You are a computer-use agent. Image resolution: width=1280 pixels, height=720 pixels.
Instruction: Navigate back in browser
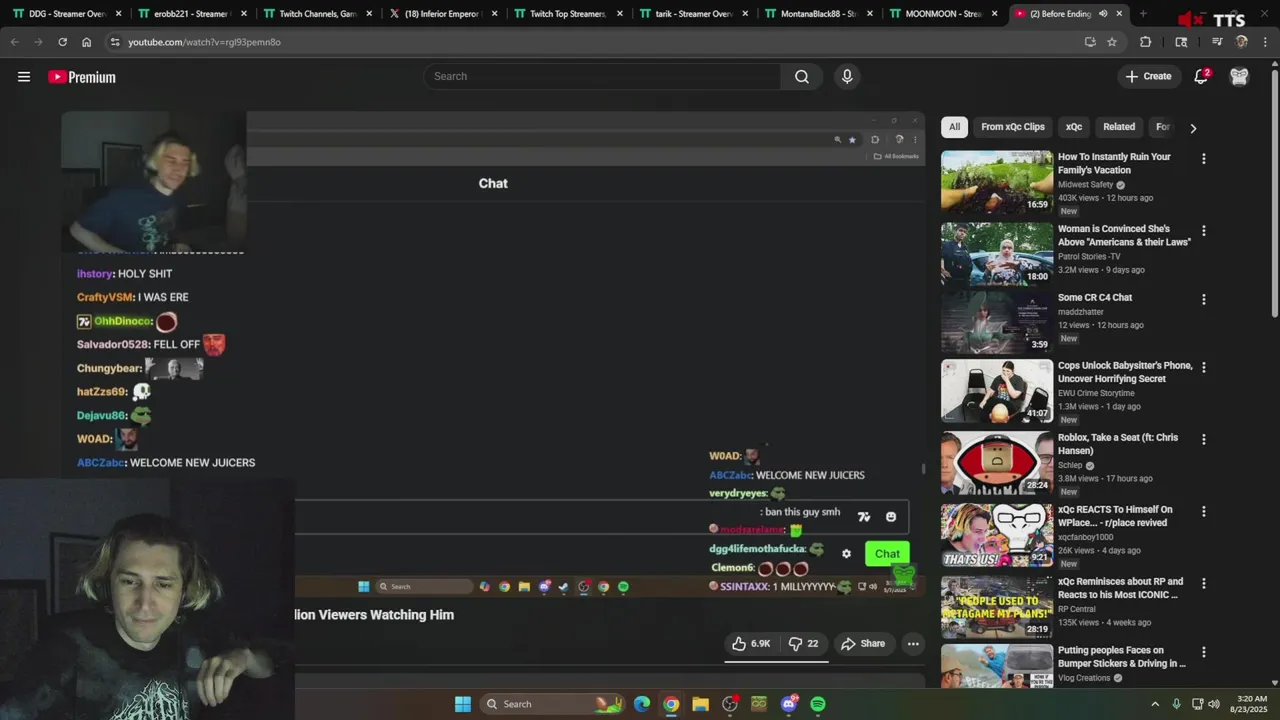[14, 42]
